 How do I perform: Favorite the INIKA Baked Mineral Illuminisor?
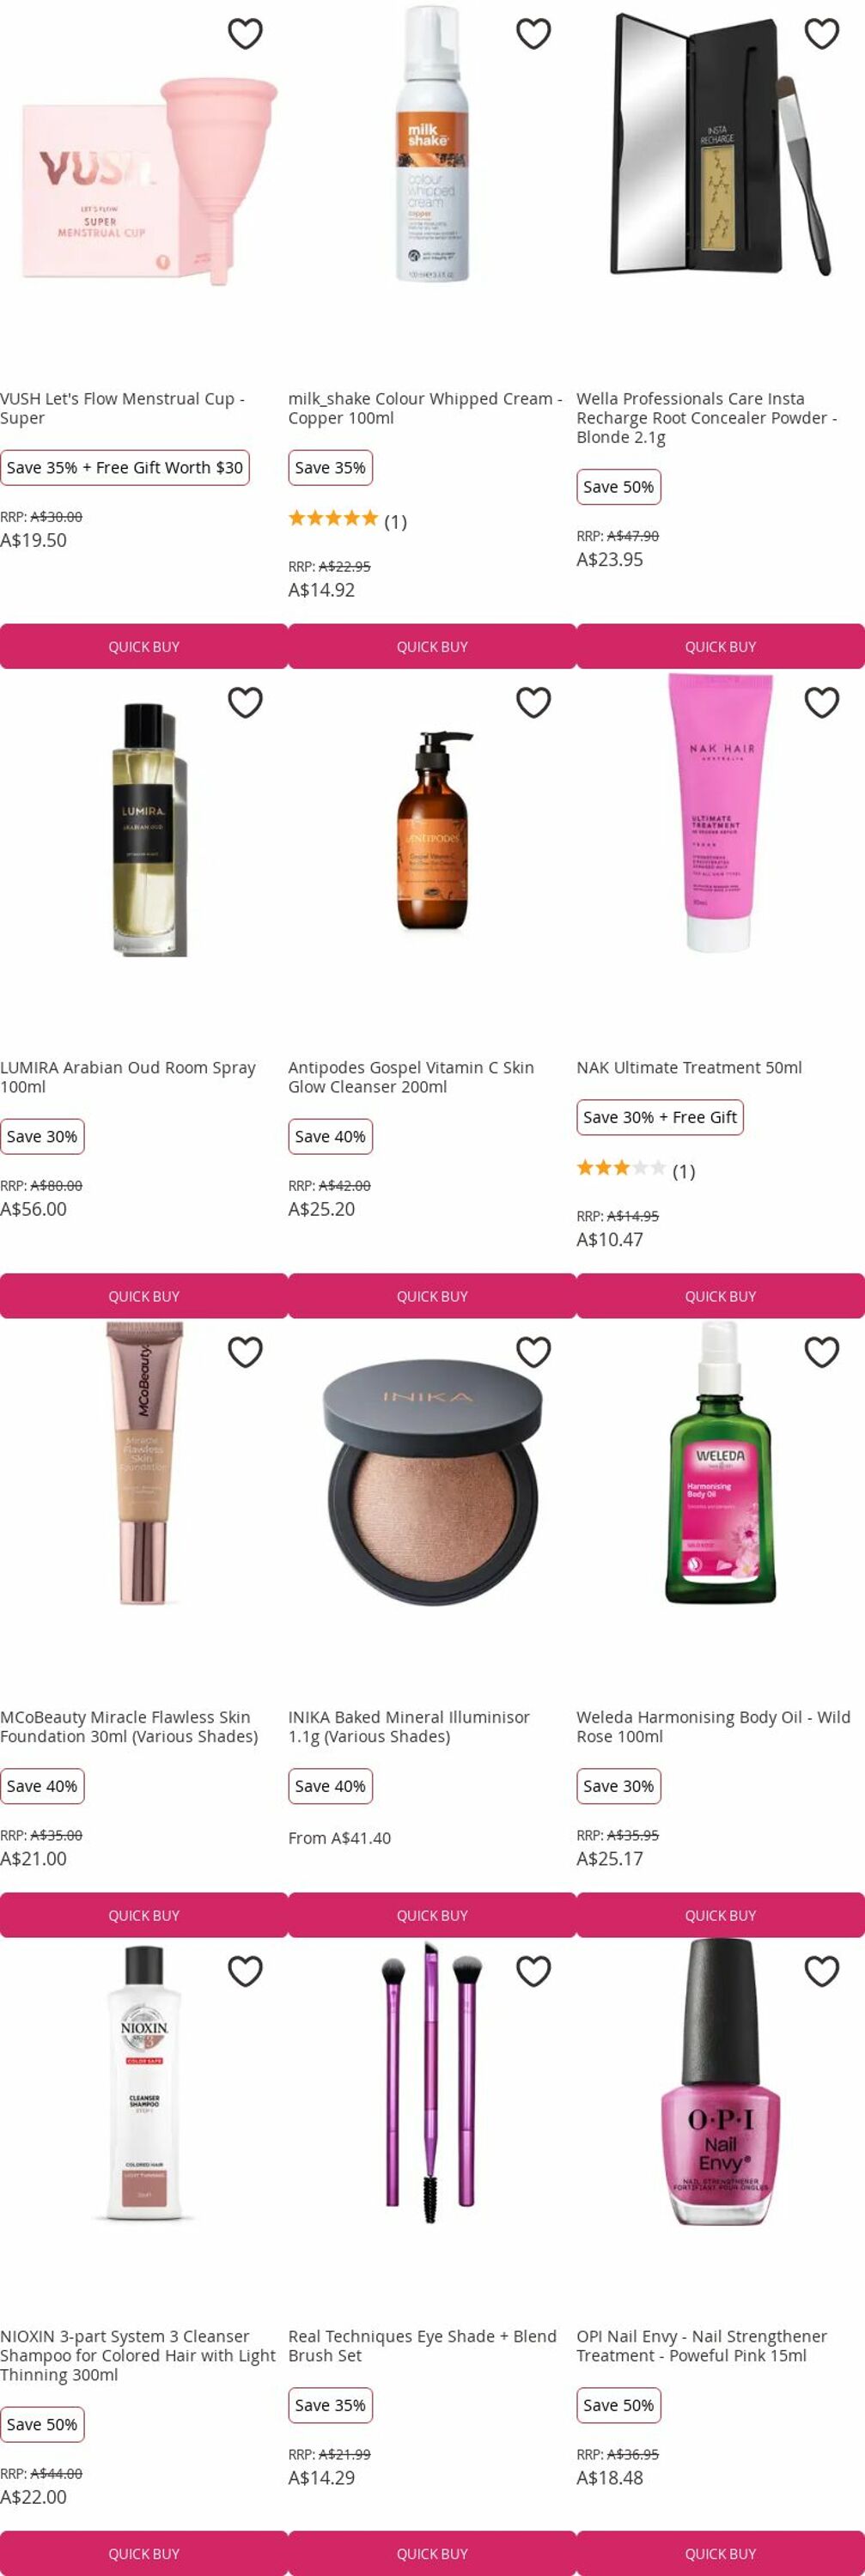click(533, 1352)
